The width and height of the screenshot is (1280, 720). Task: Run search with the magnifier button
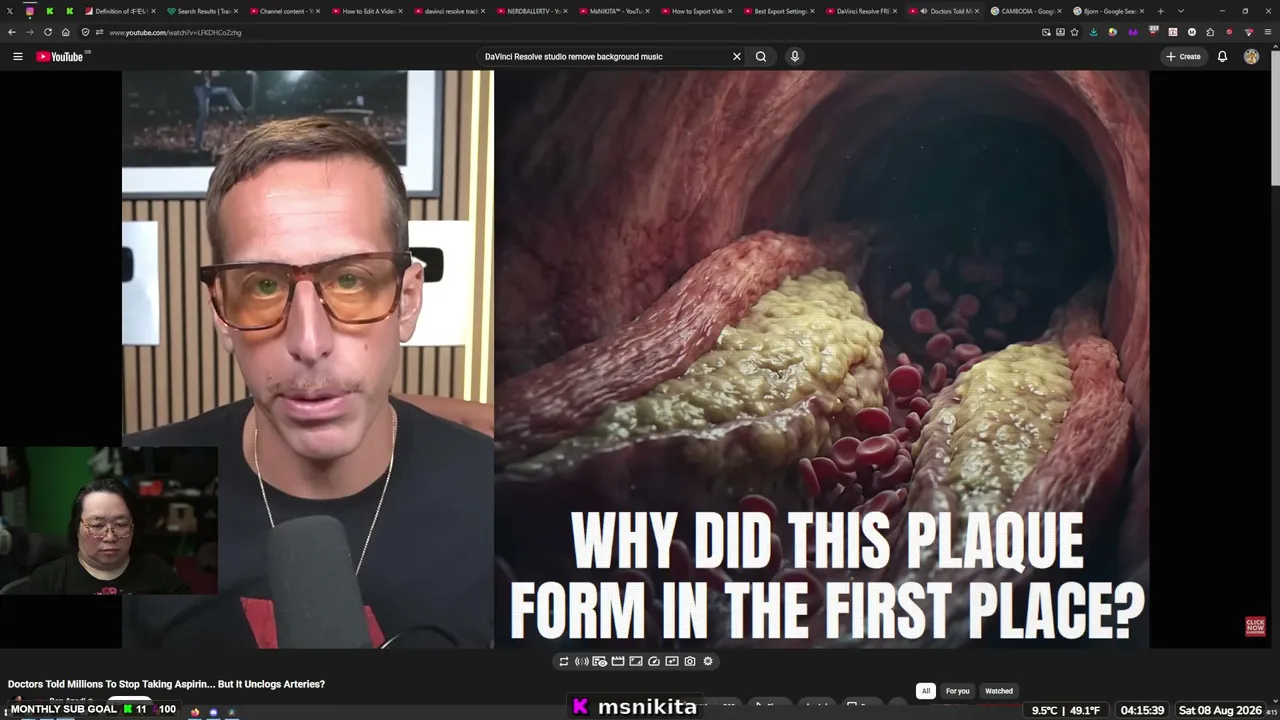tap(761, 56)
